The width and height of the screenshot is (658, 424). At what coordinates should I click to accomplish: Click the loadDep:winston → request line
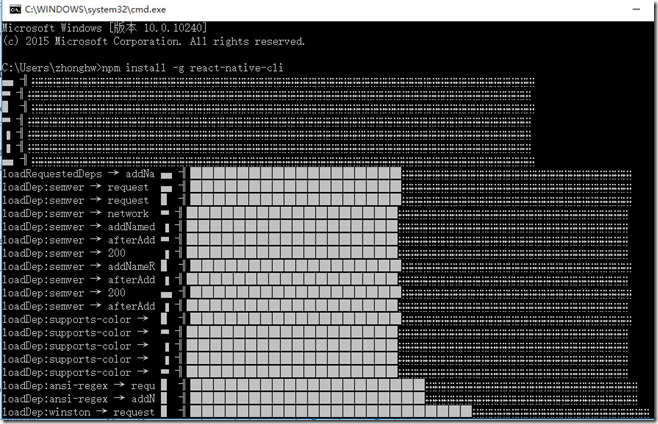tap(78, 412)
